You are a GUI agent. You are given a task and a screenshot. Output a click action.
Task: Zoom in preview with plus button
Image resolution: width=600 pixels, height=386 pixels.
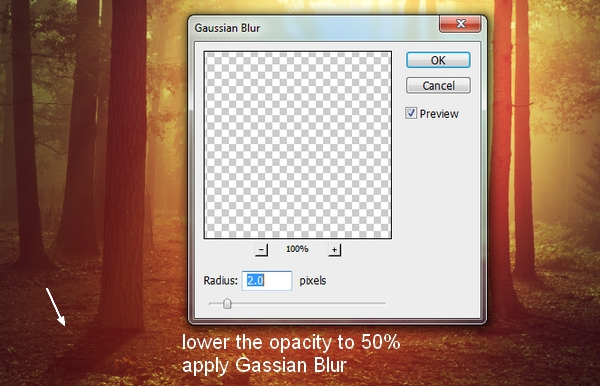point(334,250)
